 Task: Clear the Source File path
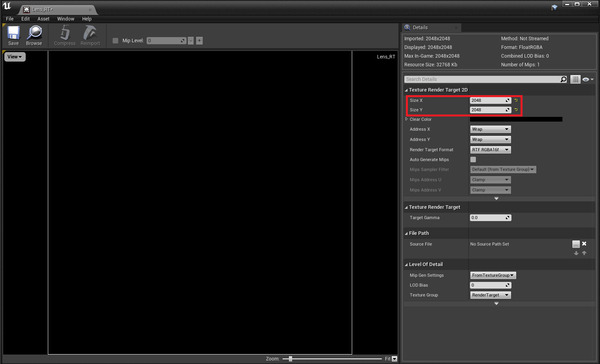click(x=584, y=243)
